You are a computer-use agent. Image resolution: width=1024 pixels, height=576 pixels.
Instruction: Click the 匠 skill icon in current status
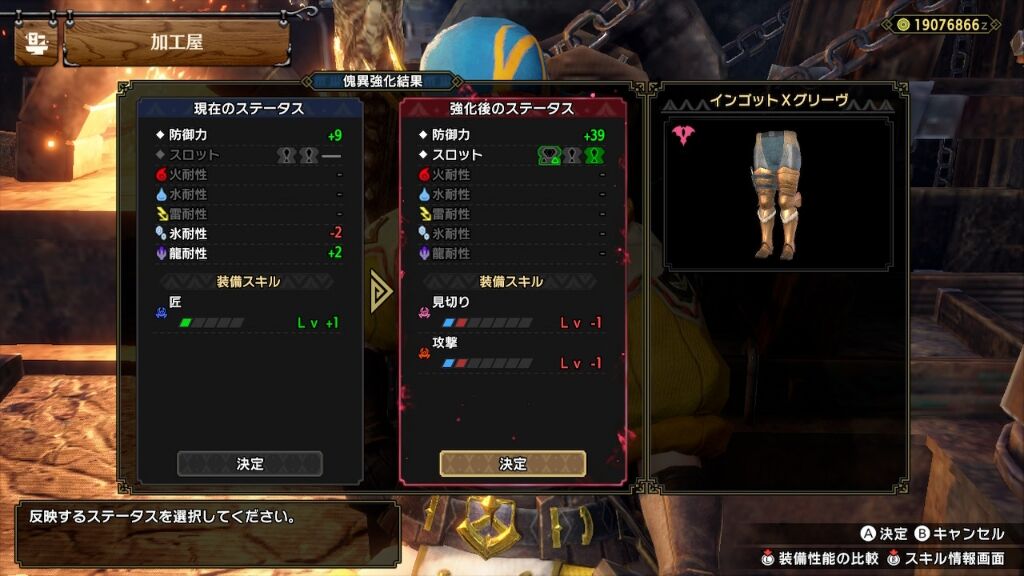point(161,313)
